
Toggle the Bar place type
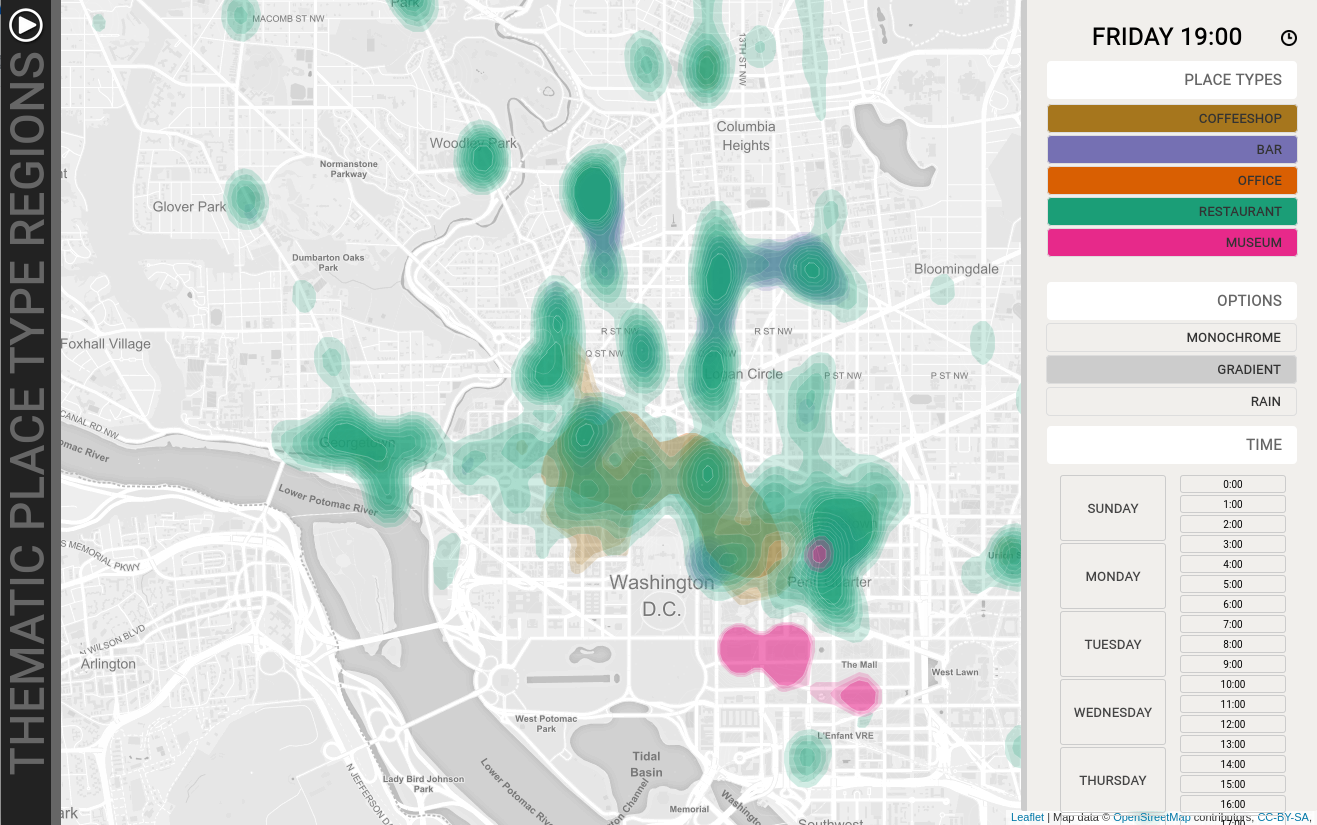click(x=1172, y=149)
